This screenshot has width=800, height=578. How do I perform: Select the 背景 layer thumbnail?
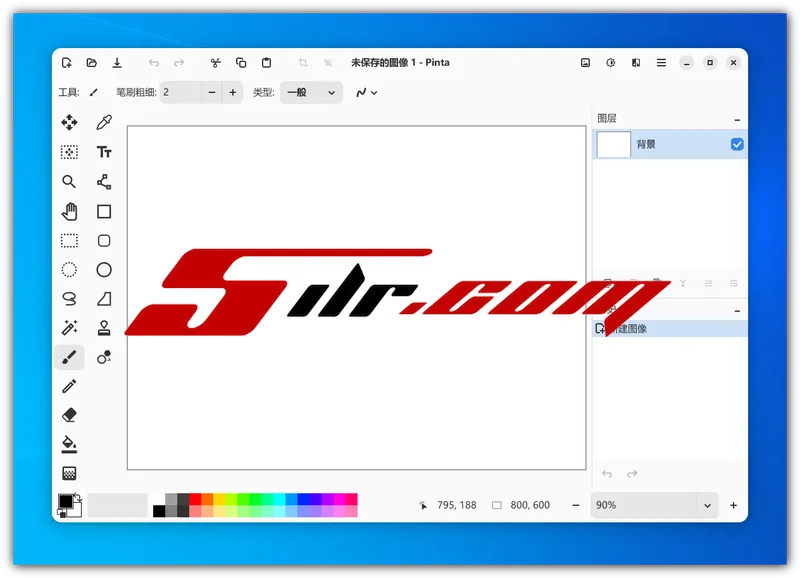coord(614,145)
